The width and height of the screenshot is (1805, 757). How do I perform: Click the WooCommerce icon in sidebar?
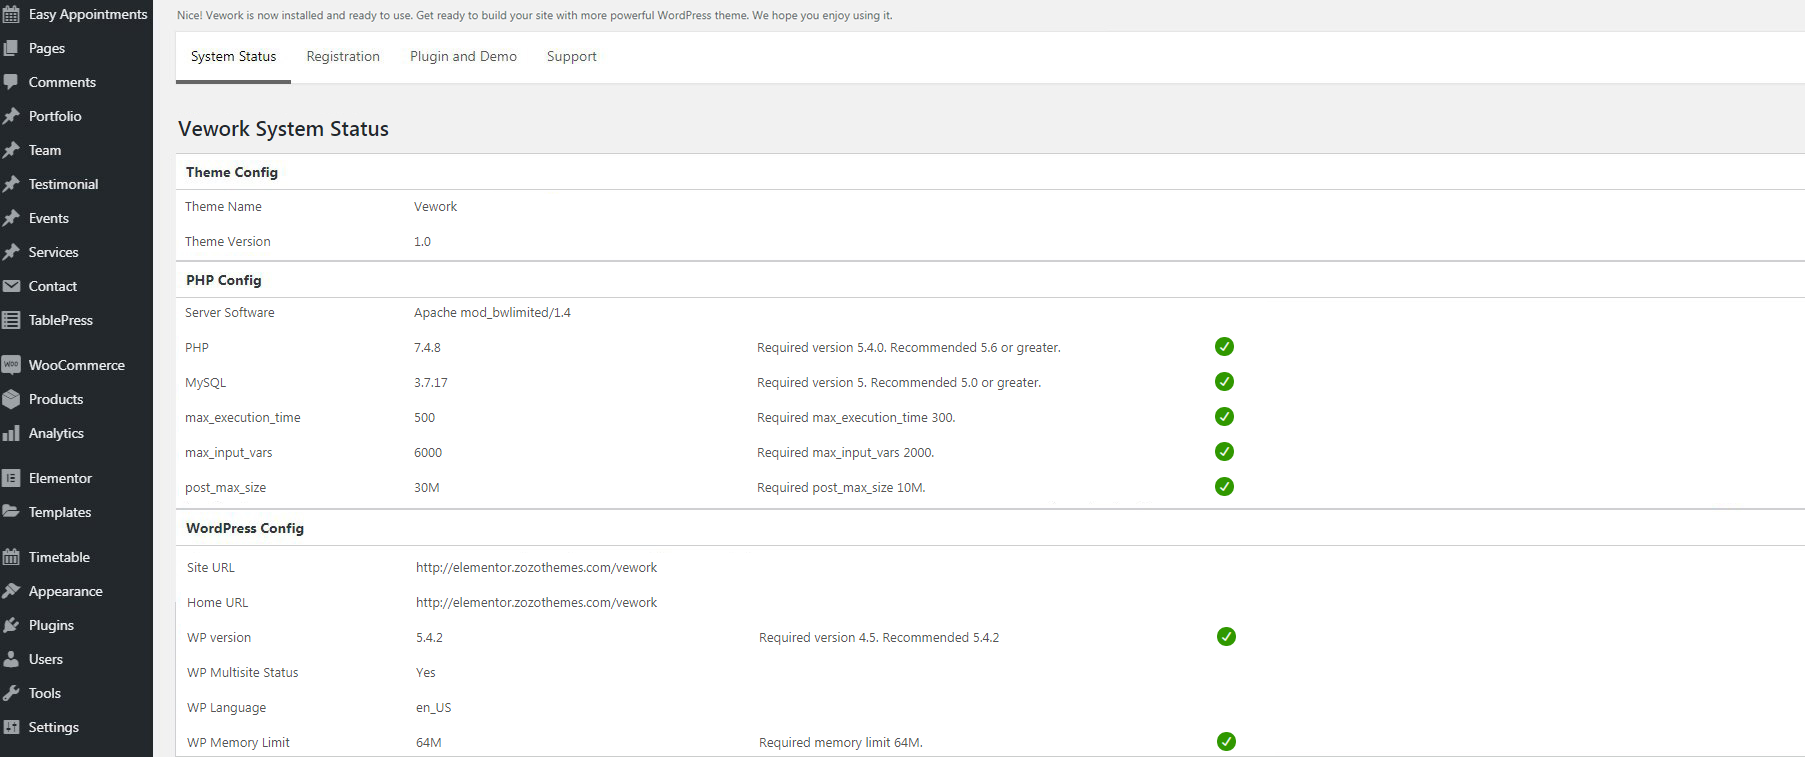coord(11,365)
